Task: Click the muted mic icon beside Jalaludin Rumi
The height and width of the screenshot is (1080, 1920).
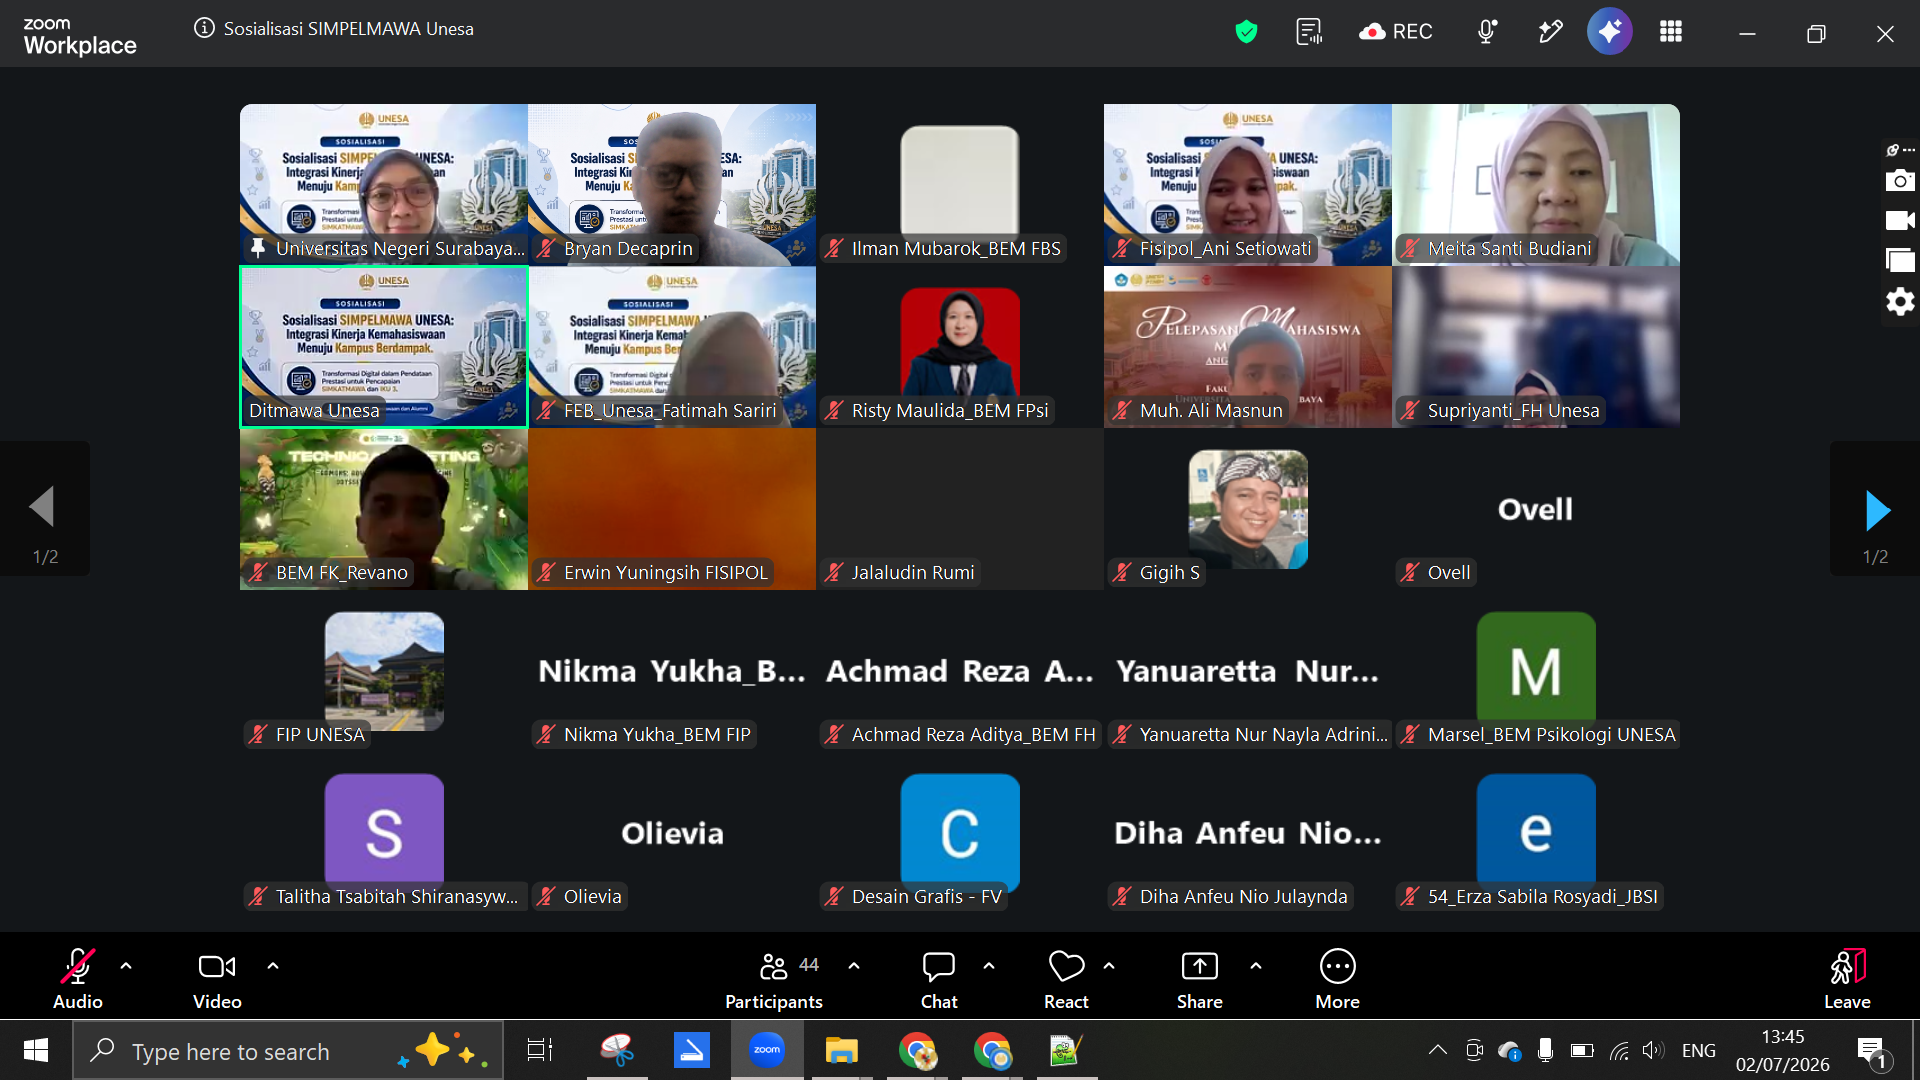Action: [834, 572]
